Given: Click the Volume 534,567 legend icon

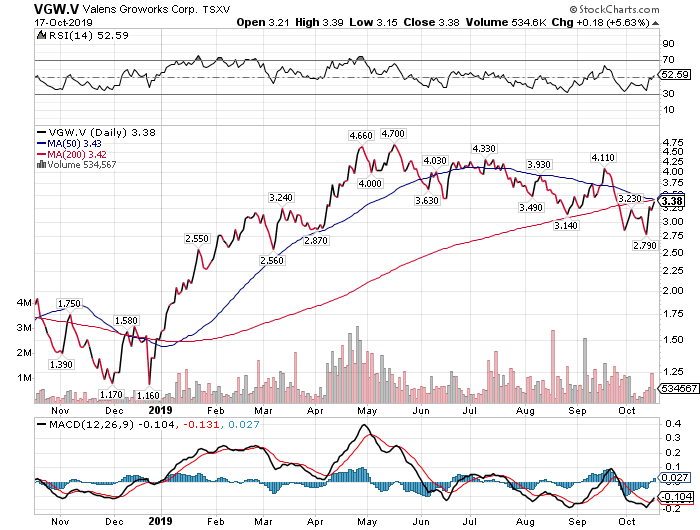Looking at the screenshot, I should 41,164.
